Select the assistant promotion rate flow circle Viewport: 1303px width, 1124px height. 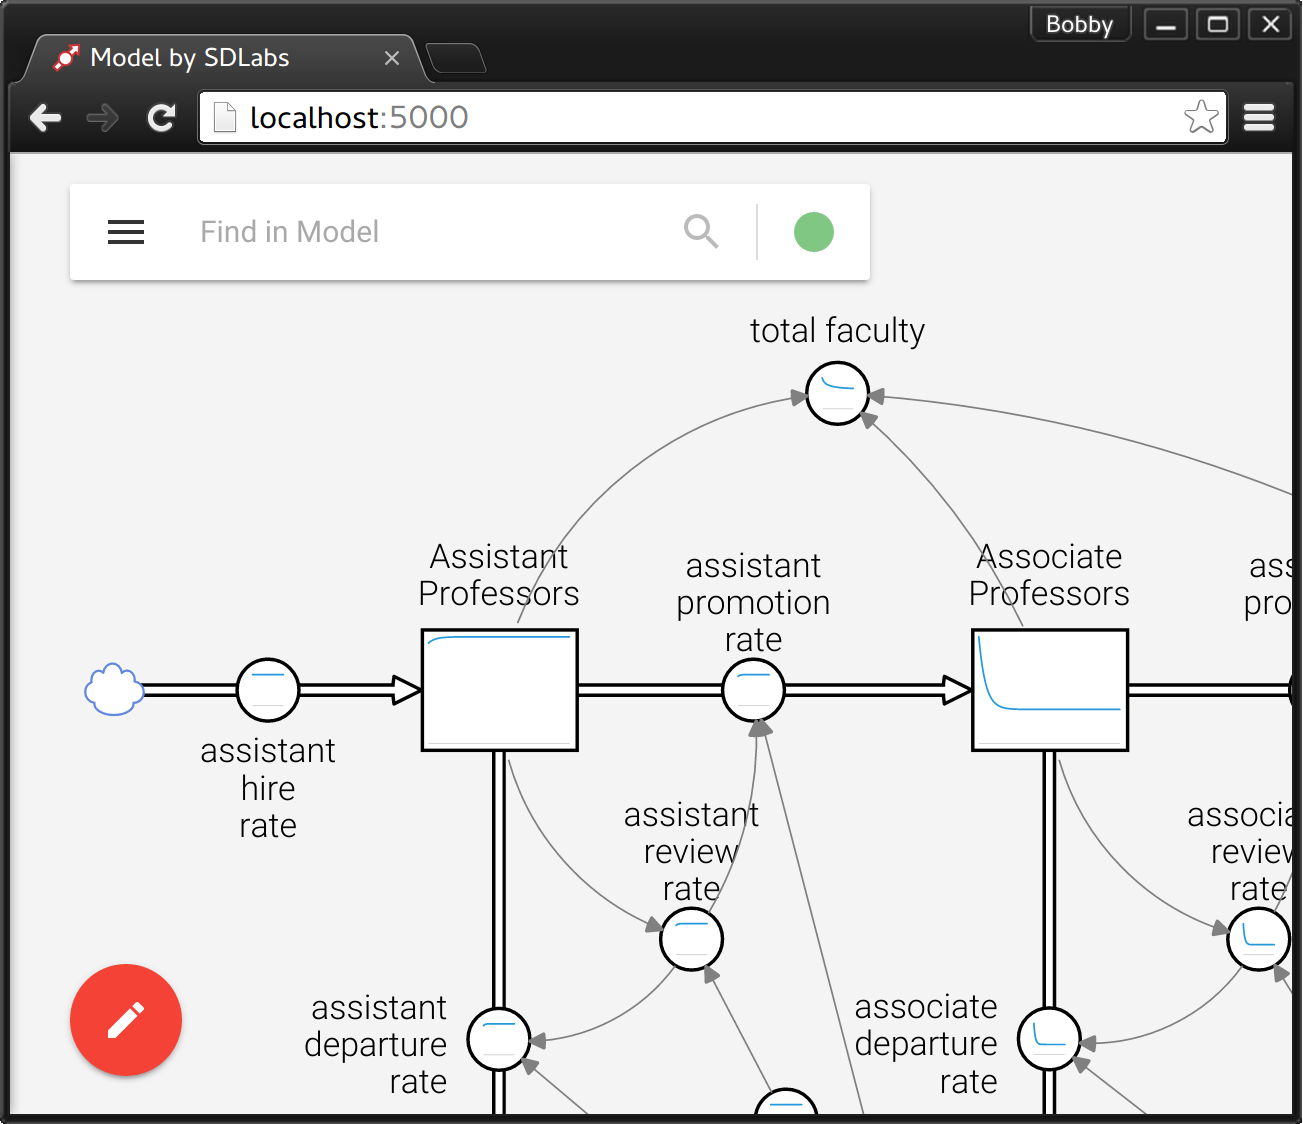click(753, 690)
